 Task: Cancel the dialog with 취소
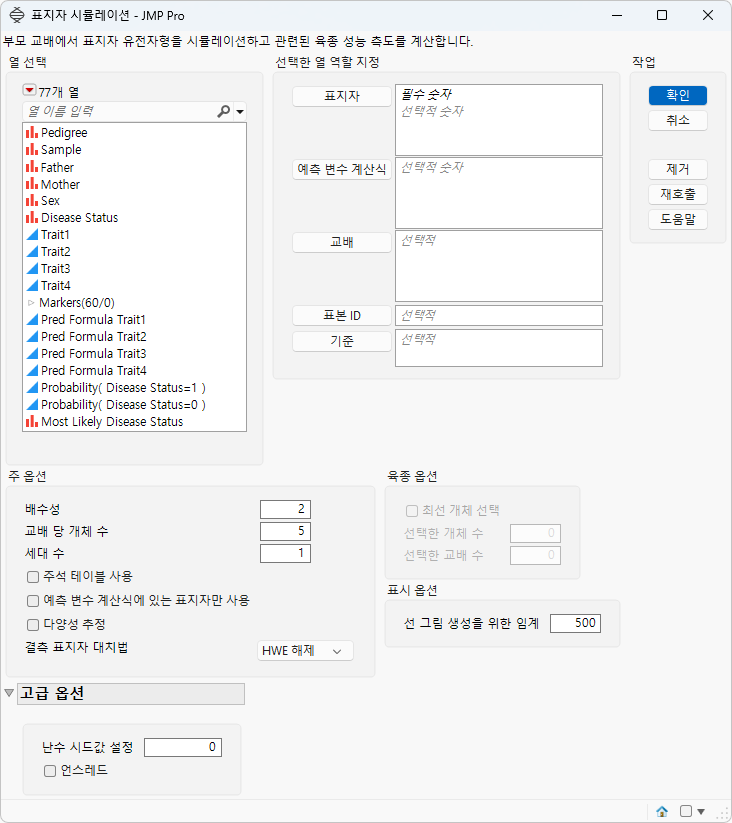click(677, 120)
